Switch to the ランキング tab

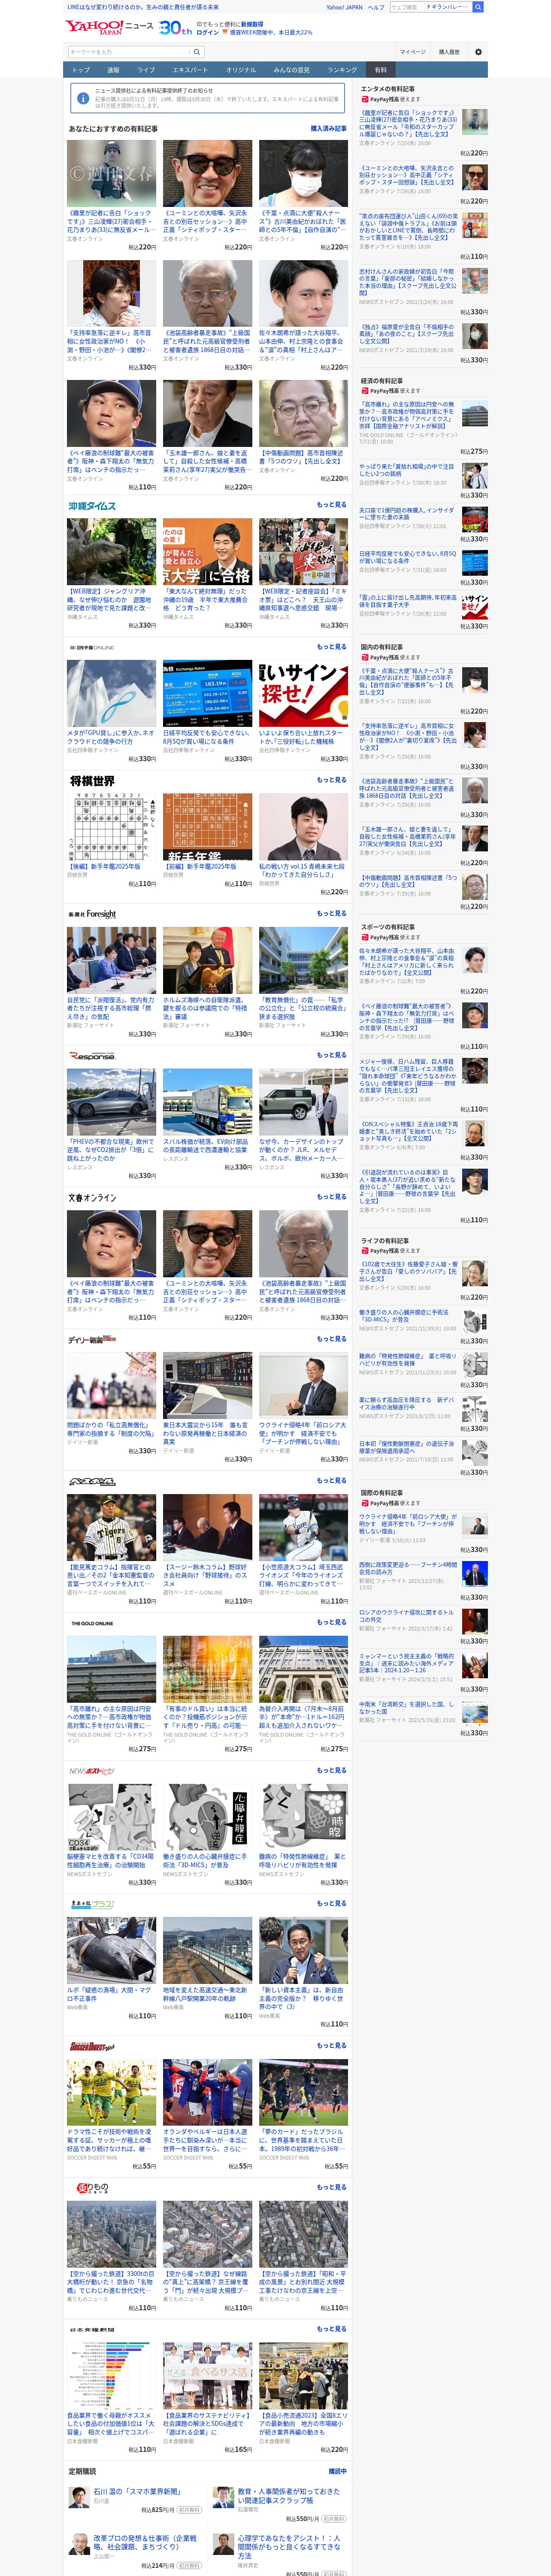(x=342, y=70)
